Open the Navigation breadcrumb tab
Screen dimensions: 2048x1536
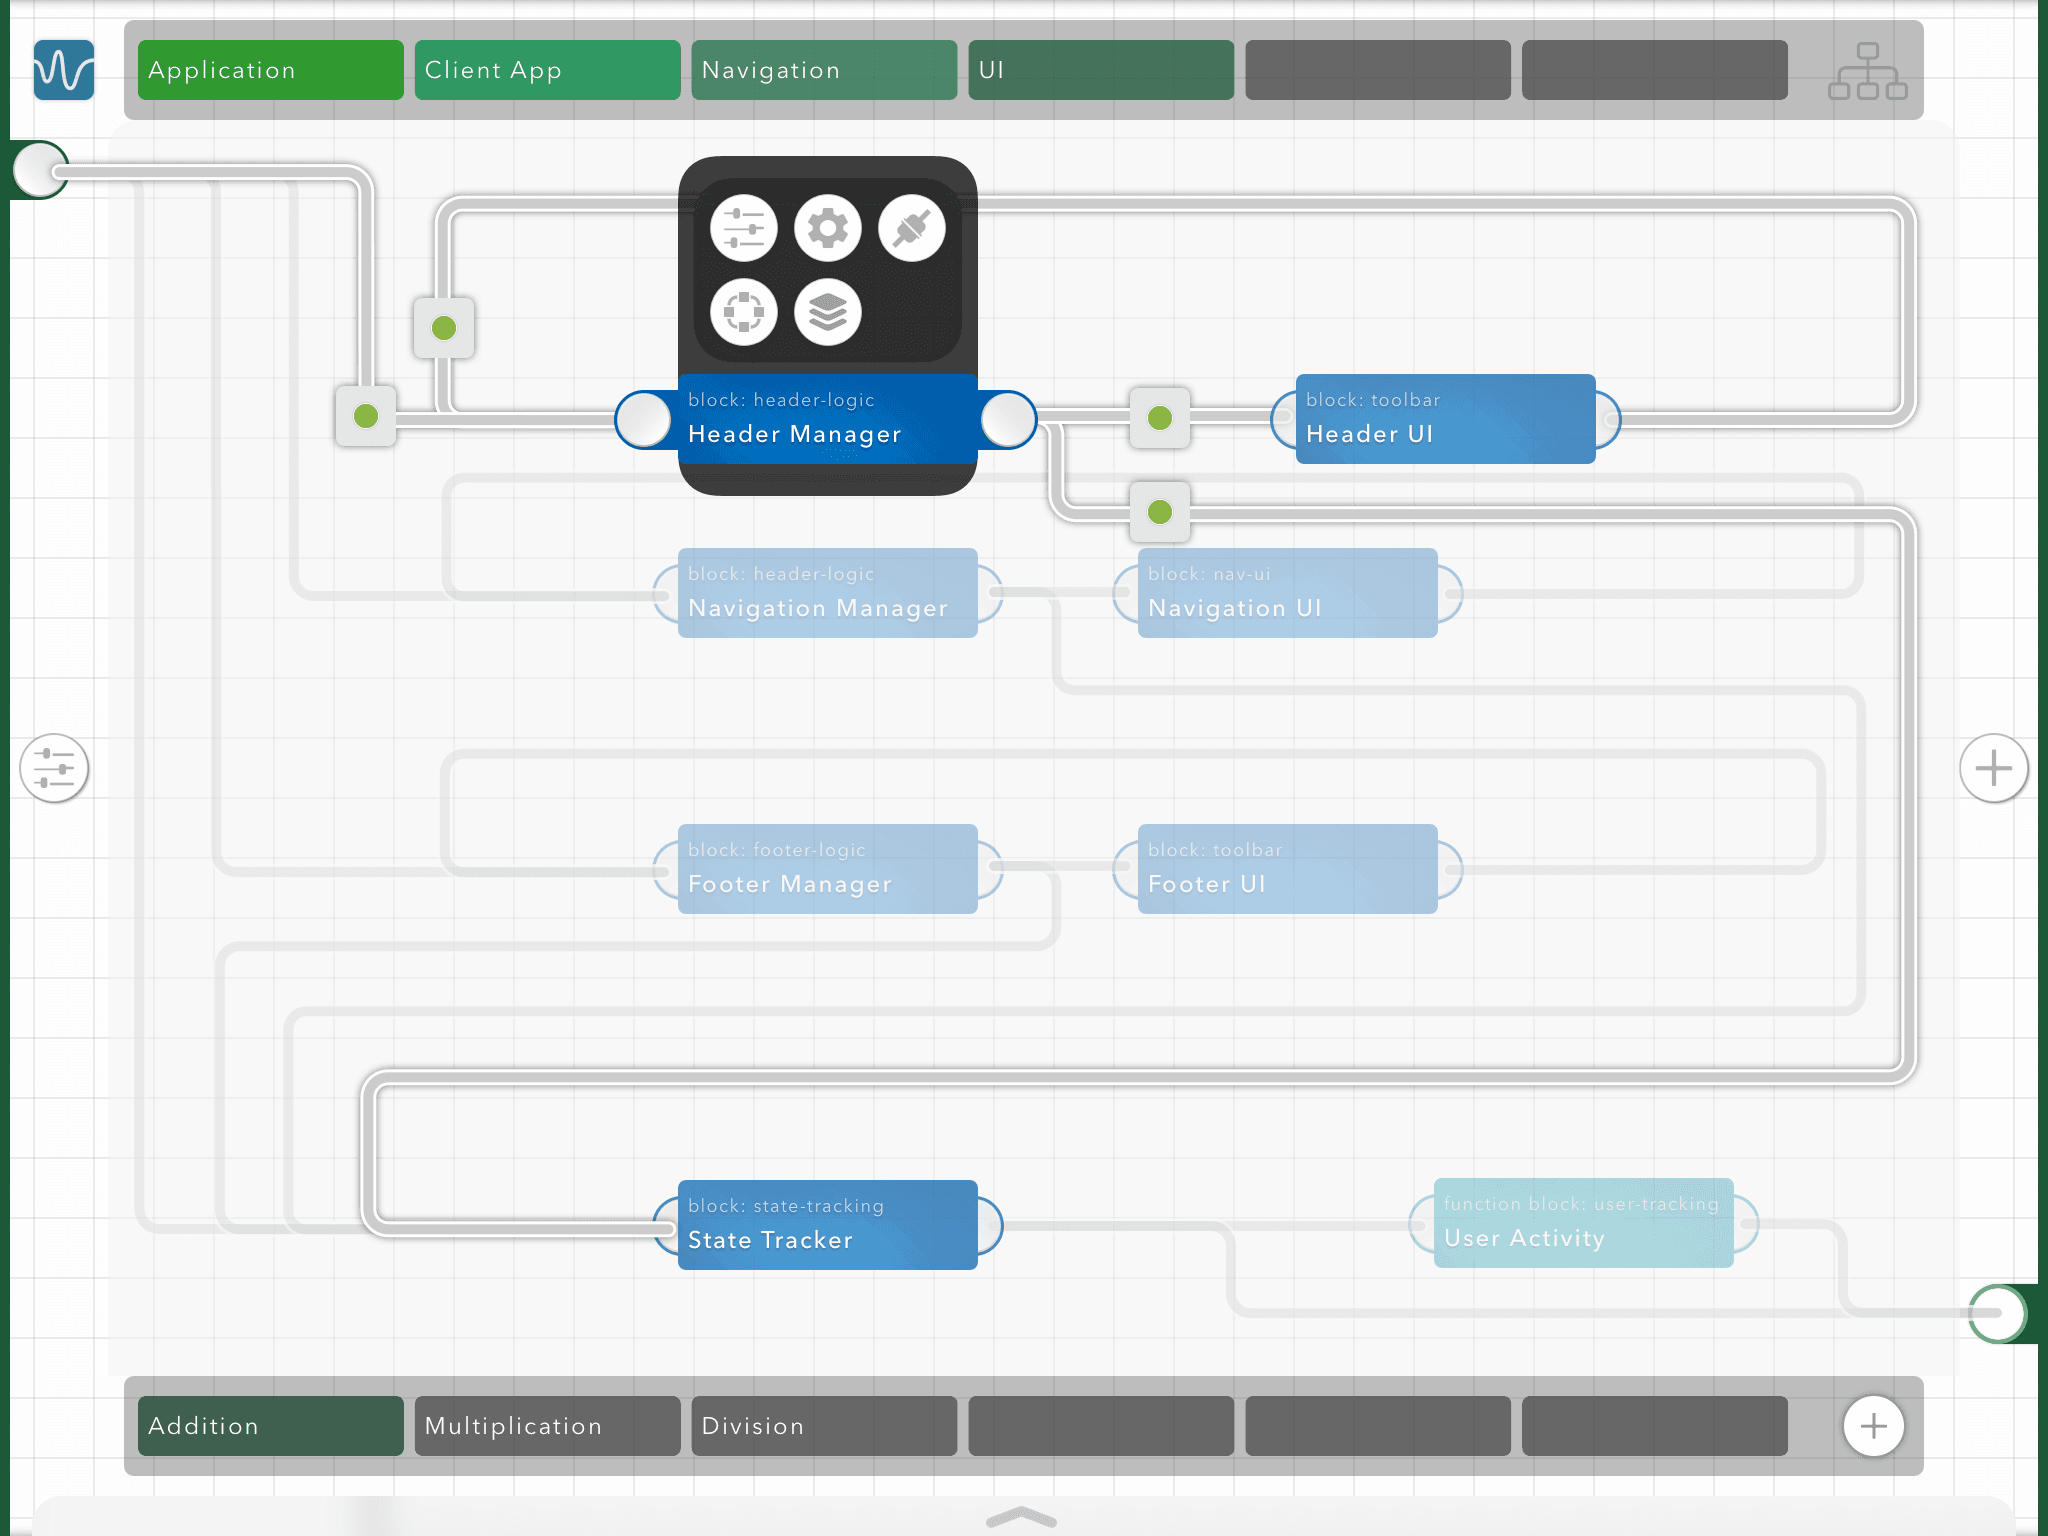824,70
